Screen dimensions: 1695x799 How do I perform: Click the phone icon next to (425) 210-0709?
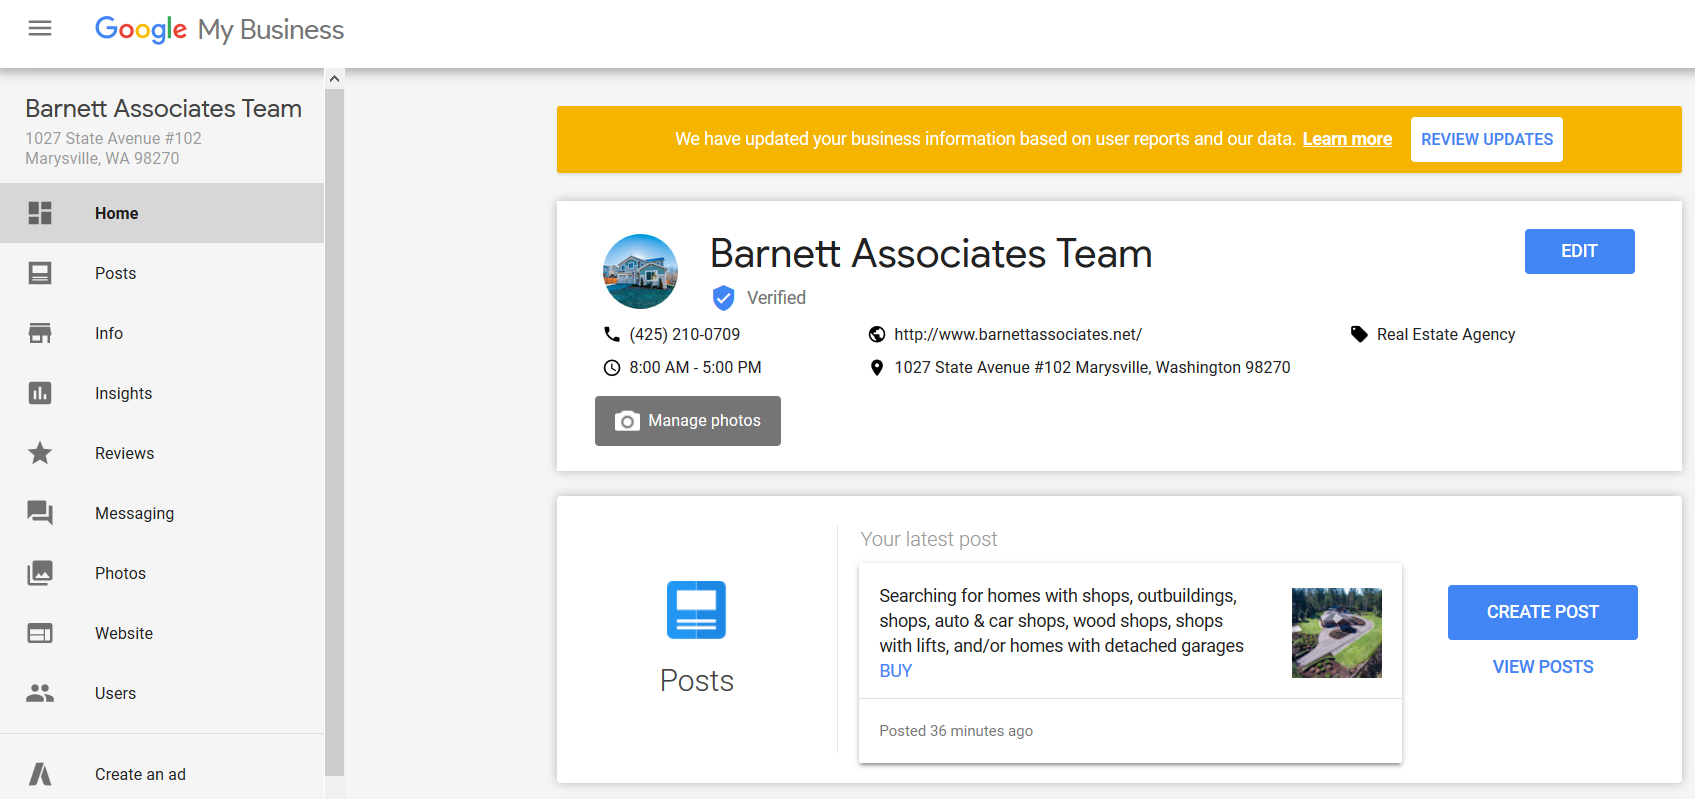(x=612, y=334)
